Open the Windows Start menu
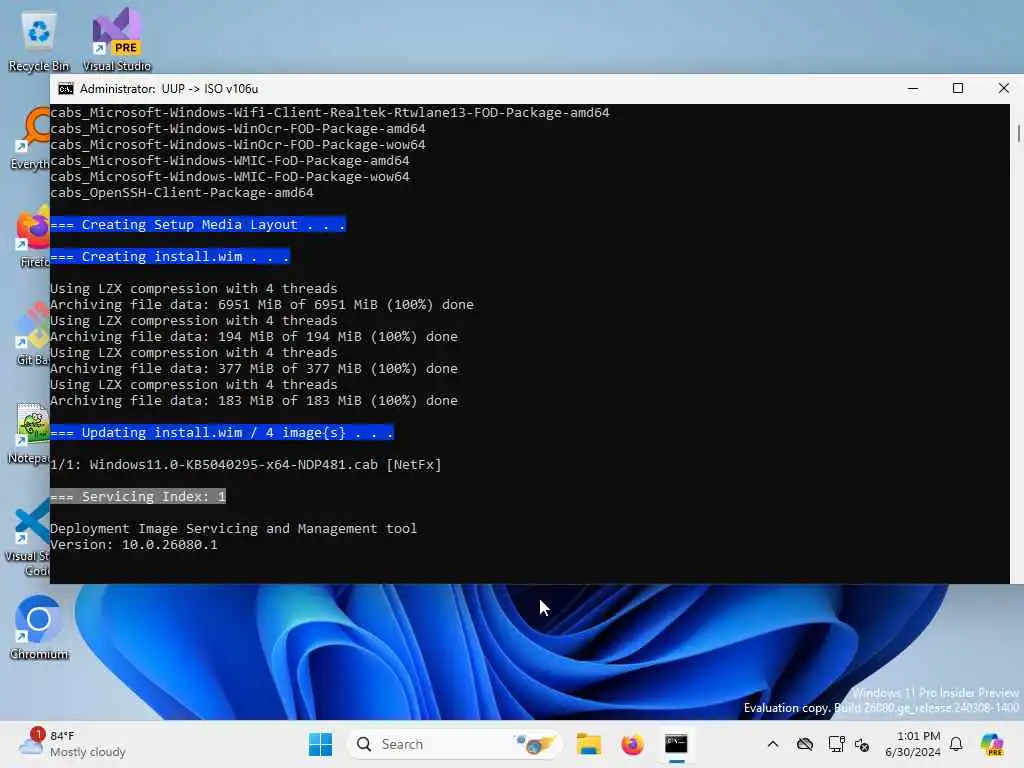Image resolution: width=1024 pixels, height=768 pixels. click(320, 744)
